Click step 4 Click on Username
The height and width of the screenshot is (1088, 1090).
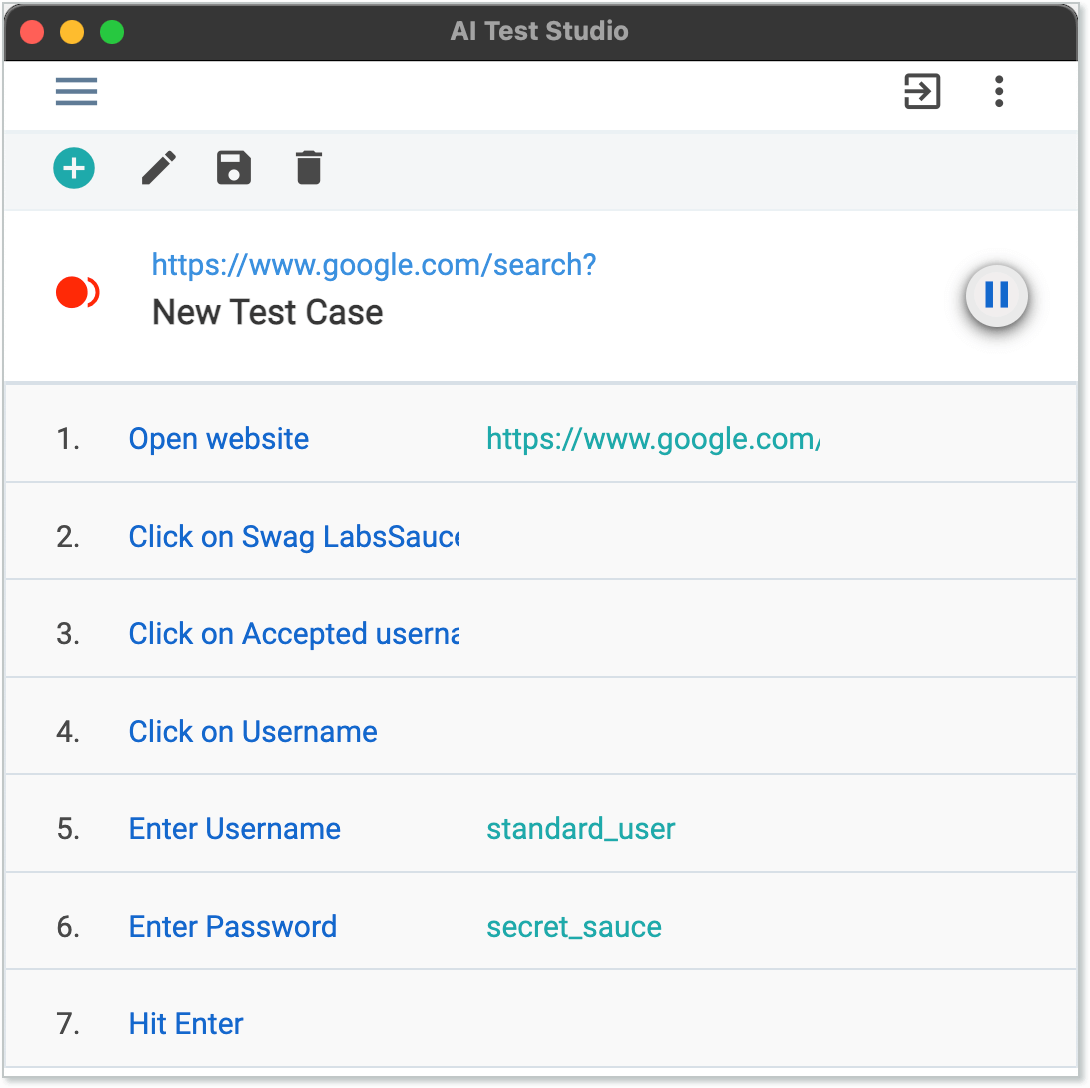pos(253,731)
